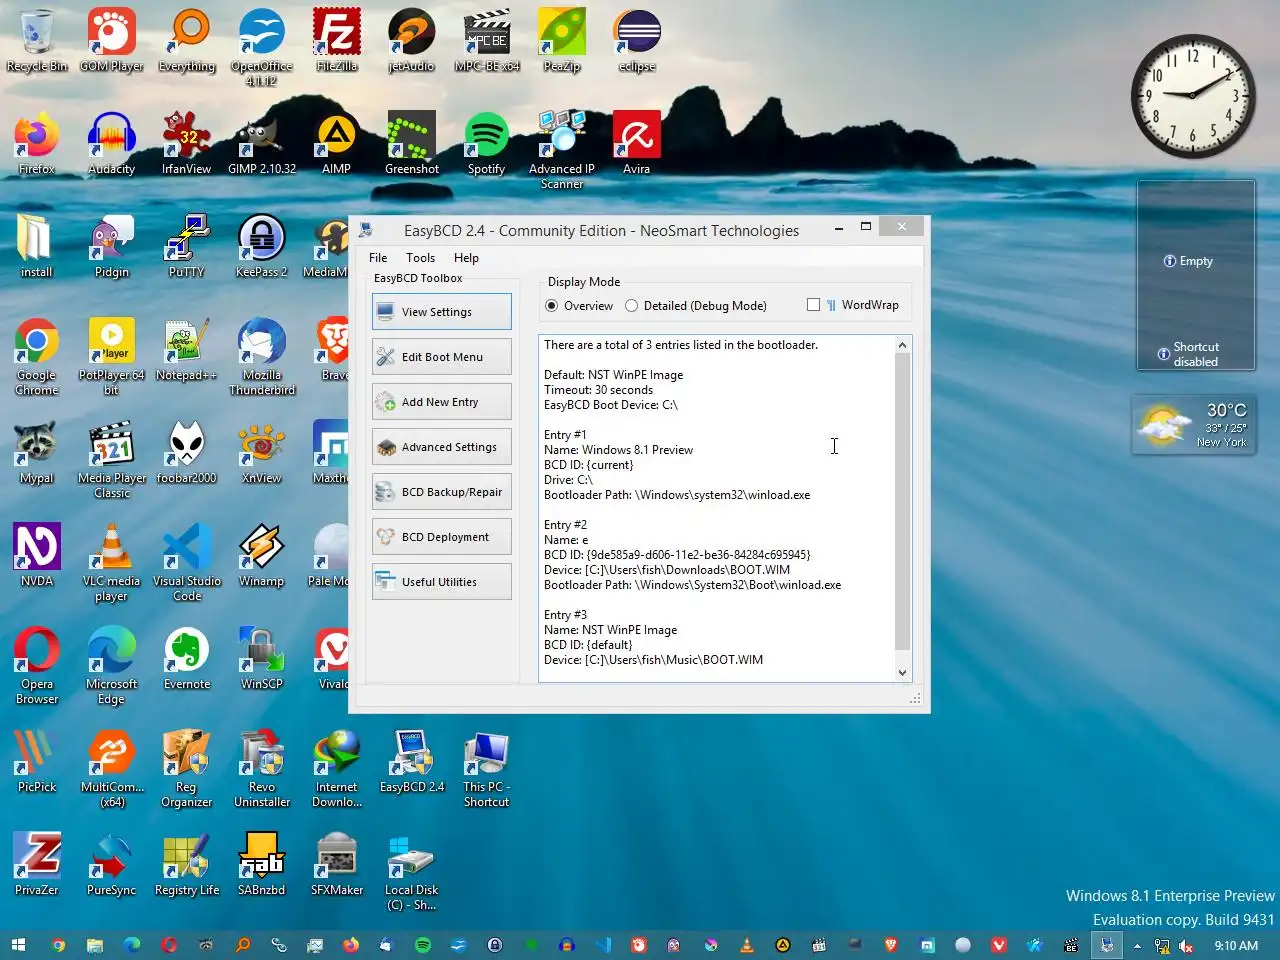Click the 'Default: NST WinPE Image' line
Image resolution: width=1280 pixels, height=960 pixels.
pos(614,375)
